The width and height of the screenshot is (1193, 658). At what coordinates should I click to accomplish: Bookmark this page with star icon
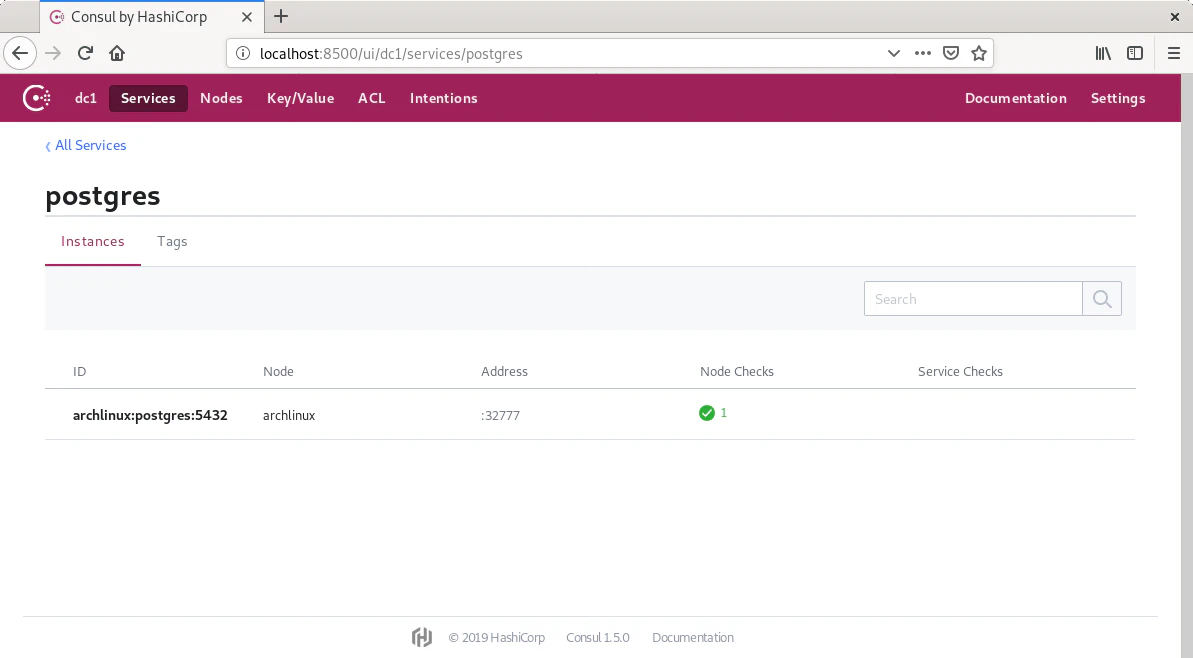[x=979, y=54]
